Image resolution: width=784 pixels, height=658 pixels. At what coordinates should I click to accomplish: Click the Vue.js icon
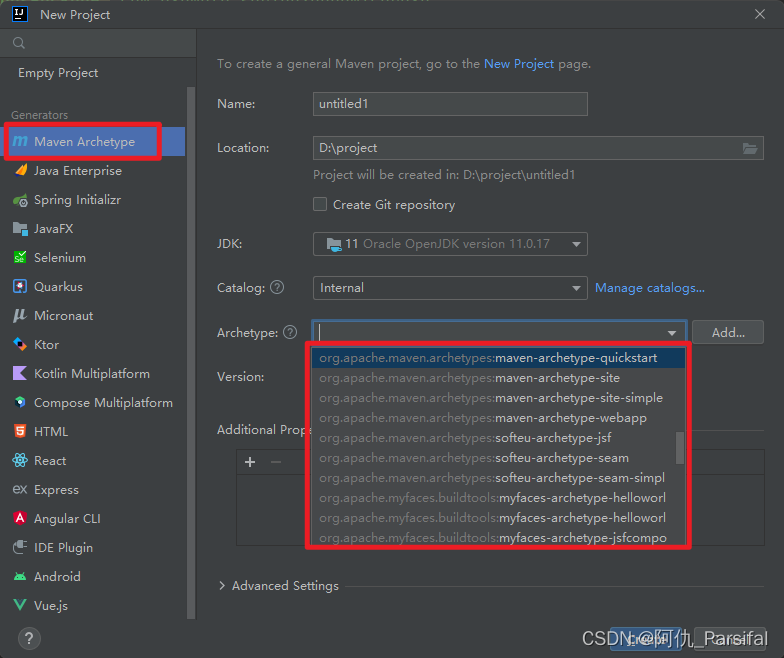click(x=20, y=605)
